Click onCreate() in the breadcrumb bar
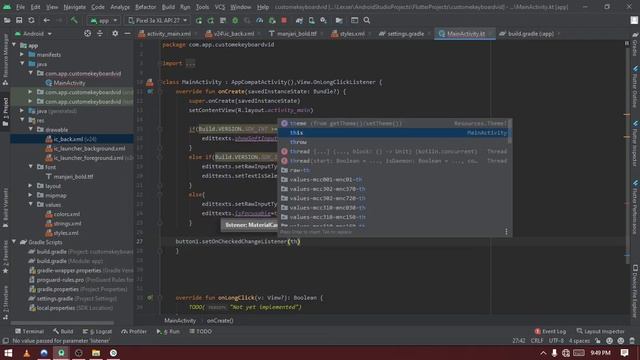This screenshot has height=360, width=640. coord(220,320)
